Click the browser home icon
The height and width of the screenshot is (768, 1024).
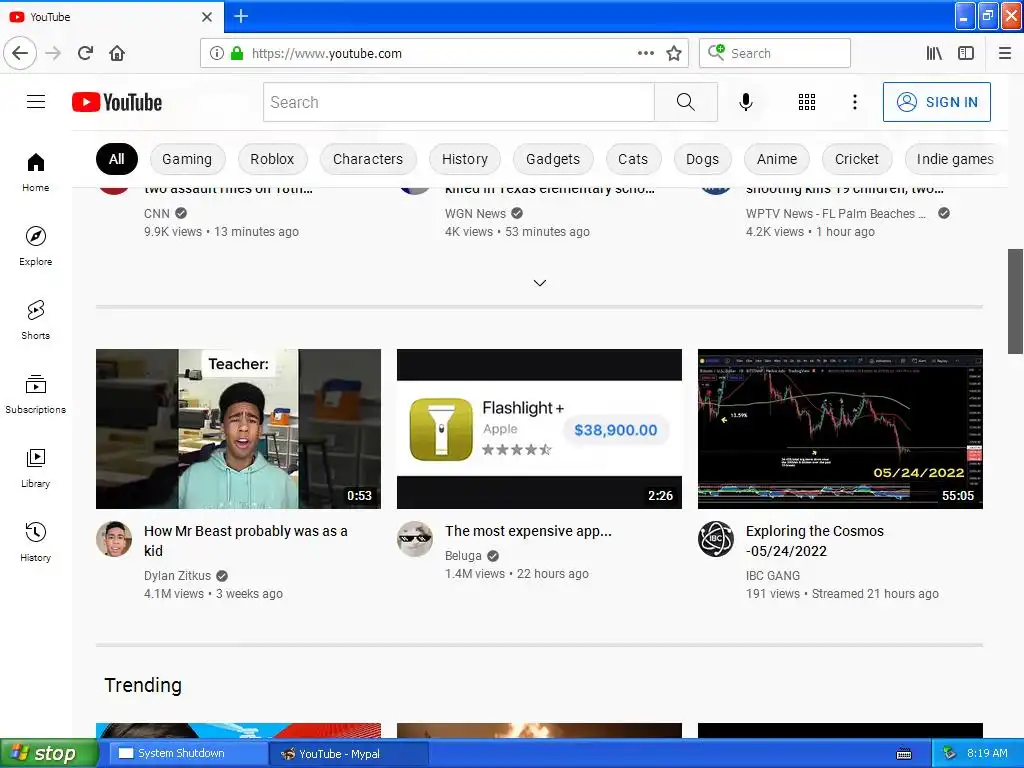pos(117,53)
